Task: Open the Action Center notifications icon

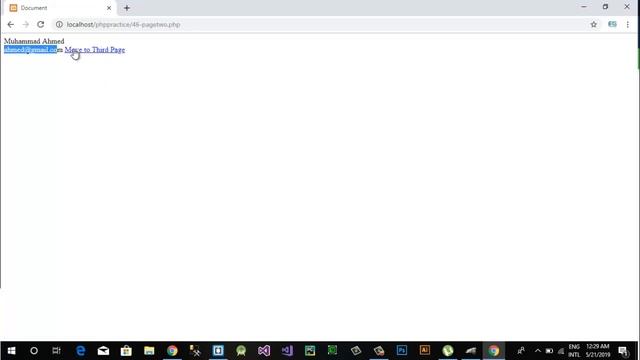Action: click(x=623, y=351)
